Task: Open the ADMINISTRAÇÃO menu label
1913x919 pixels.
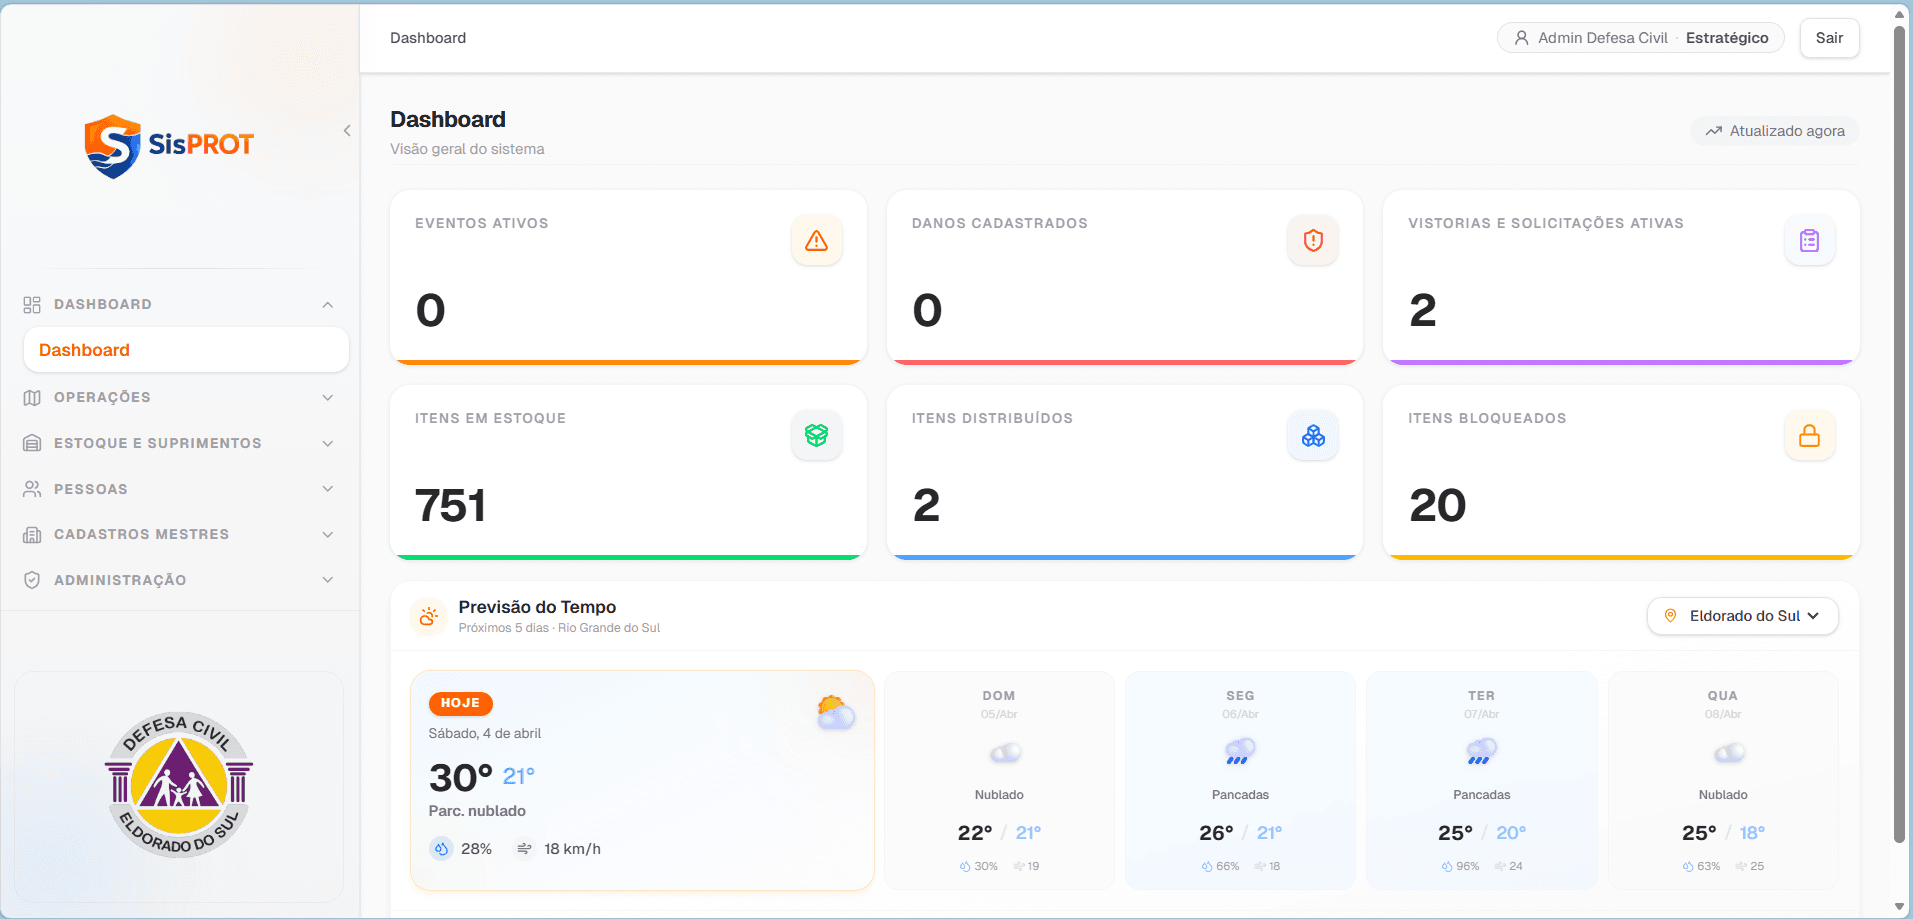Action: pos(120,580)
